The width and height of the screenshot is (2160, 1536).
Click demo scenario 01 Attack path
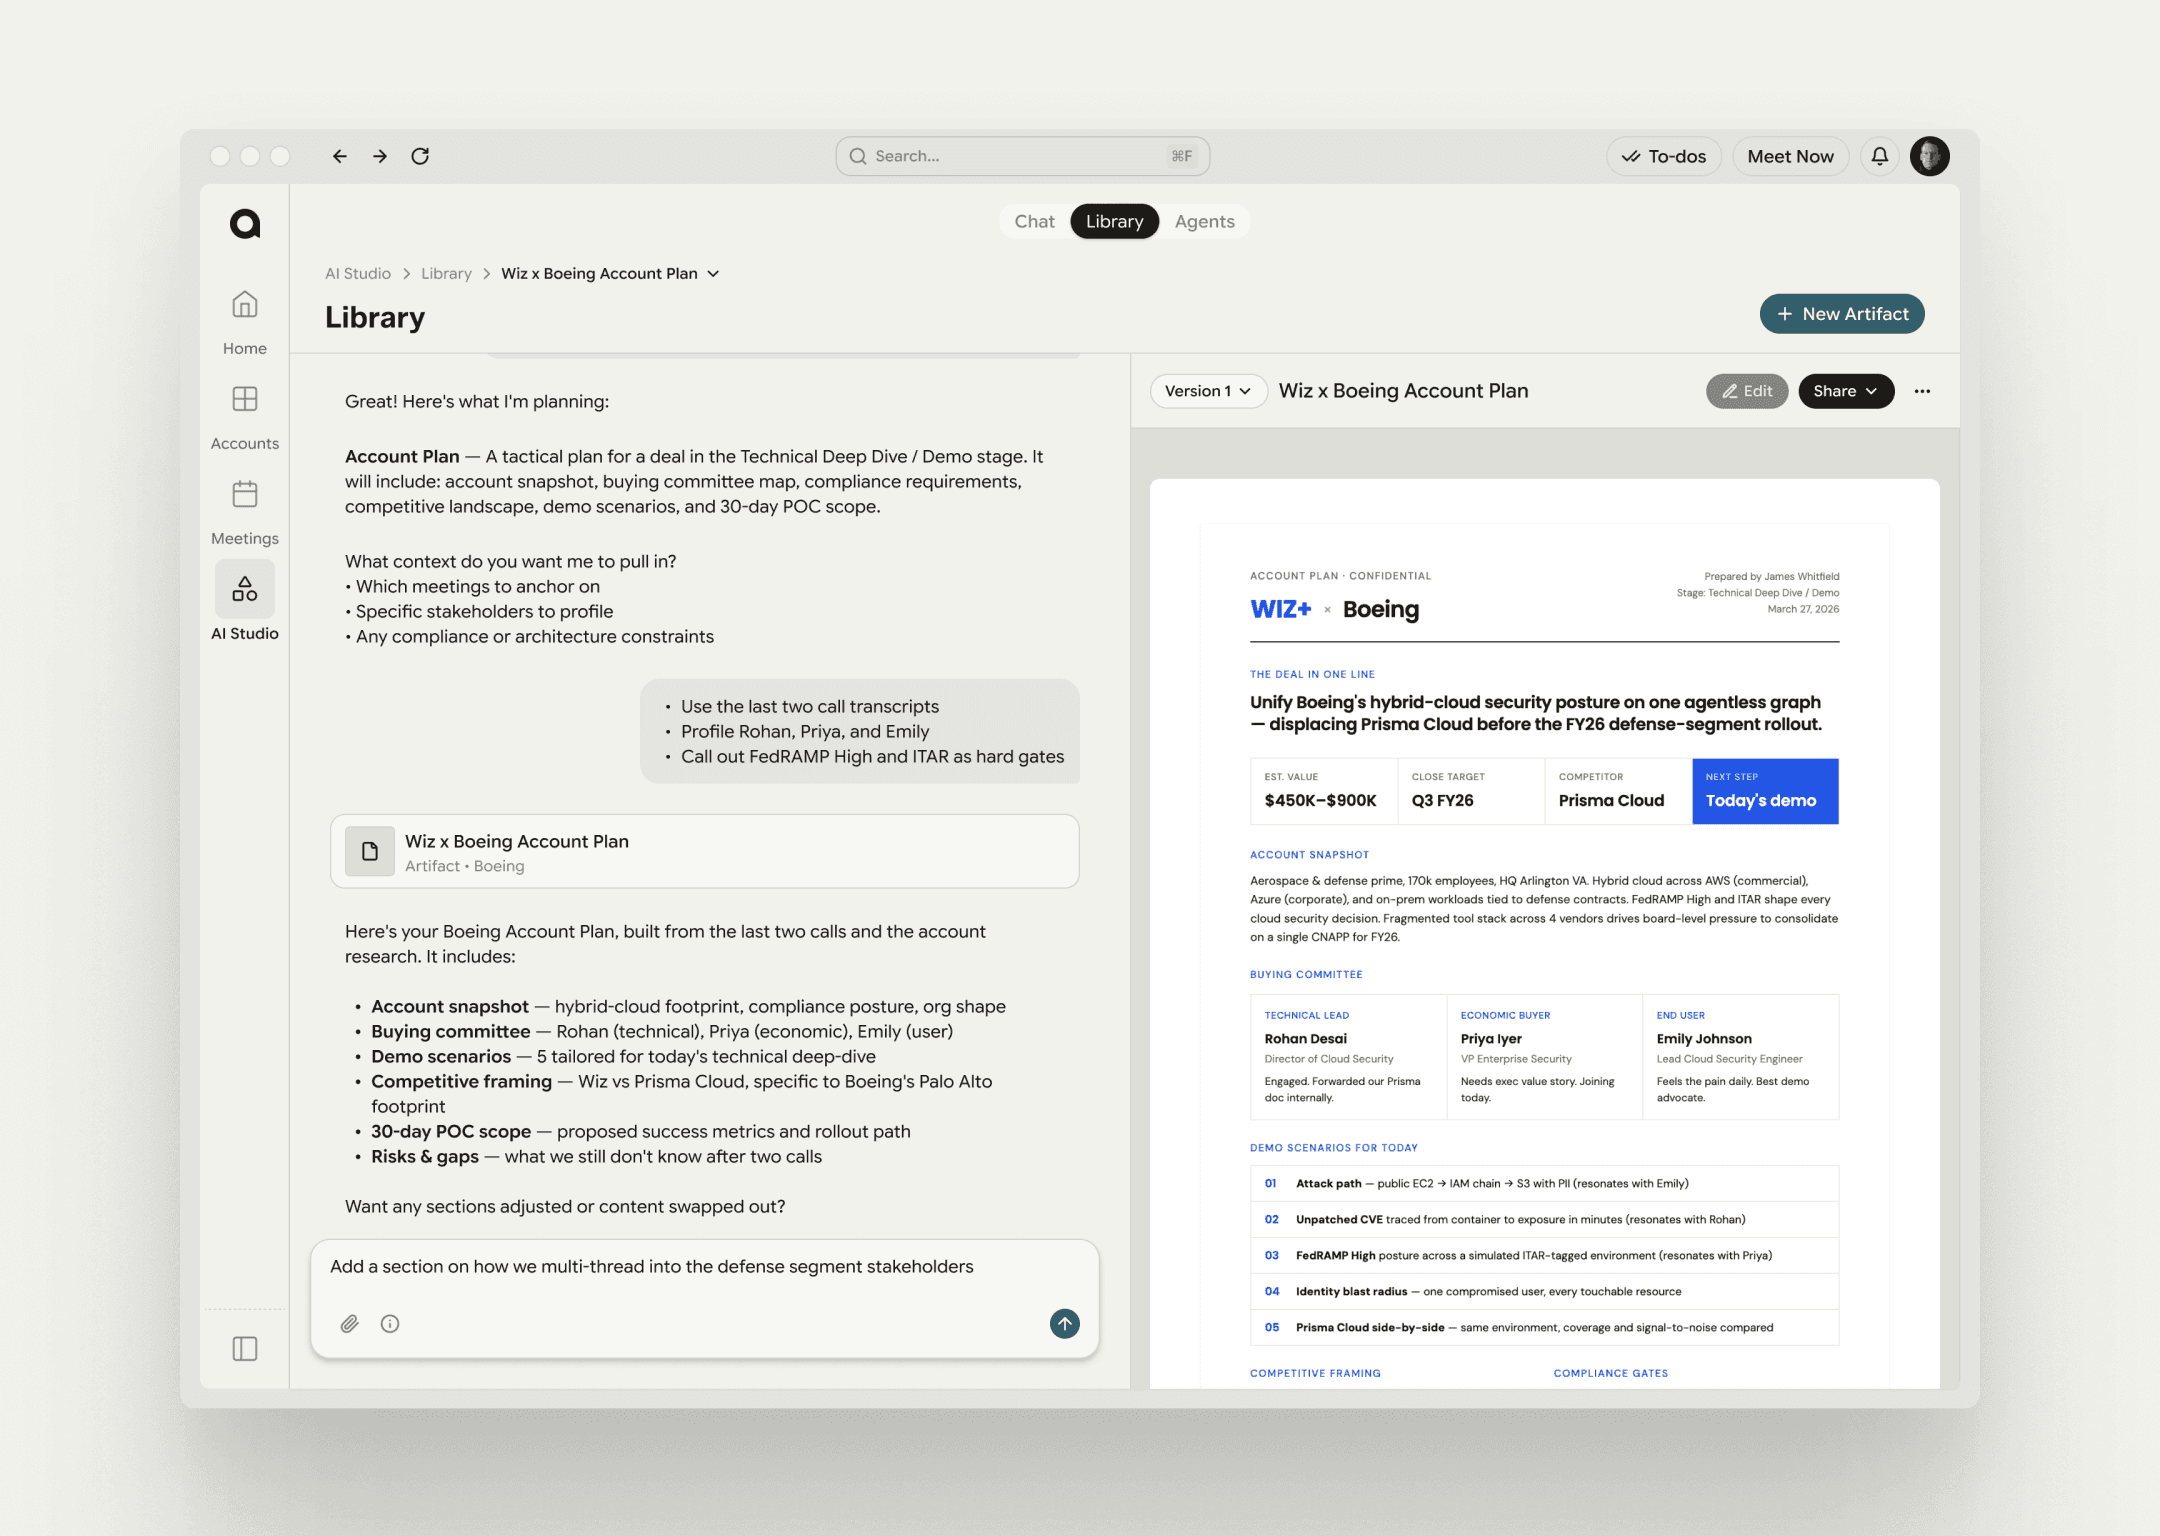coord(1544,1184)
